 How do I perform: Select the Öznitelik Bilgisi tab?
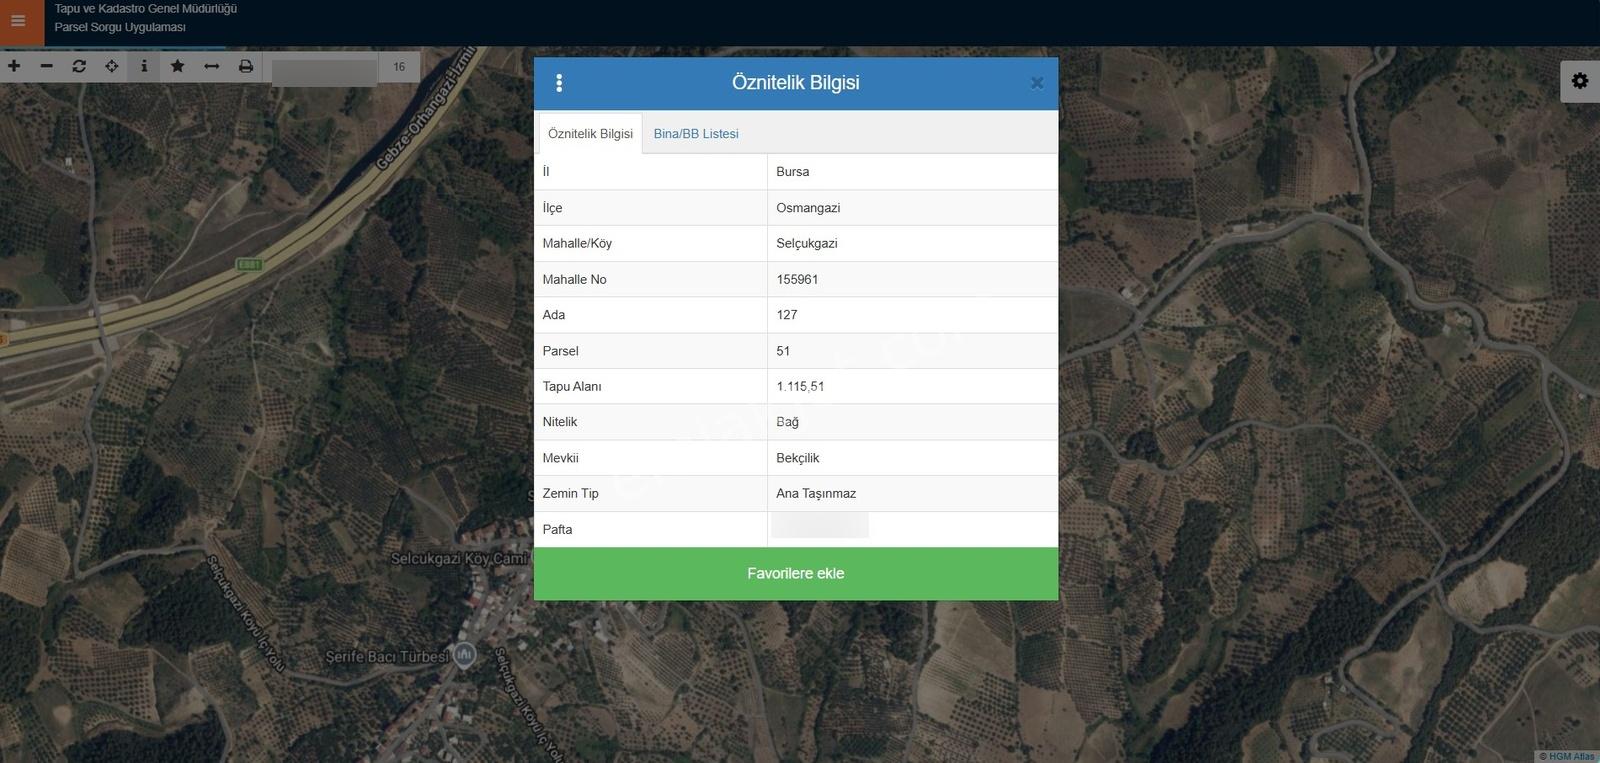(590, 133)
